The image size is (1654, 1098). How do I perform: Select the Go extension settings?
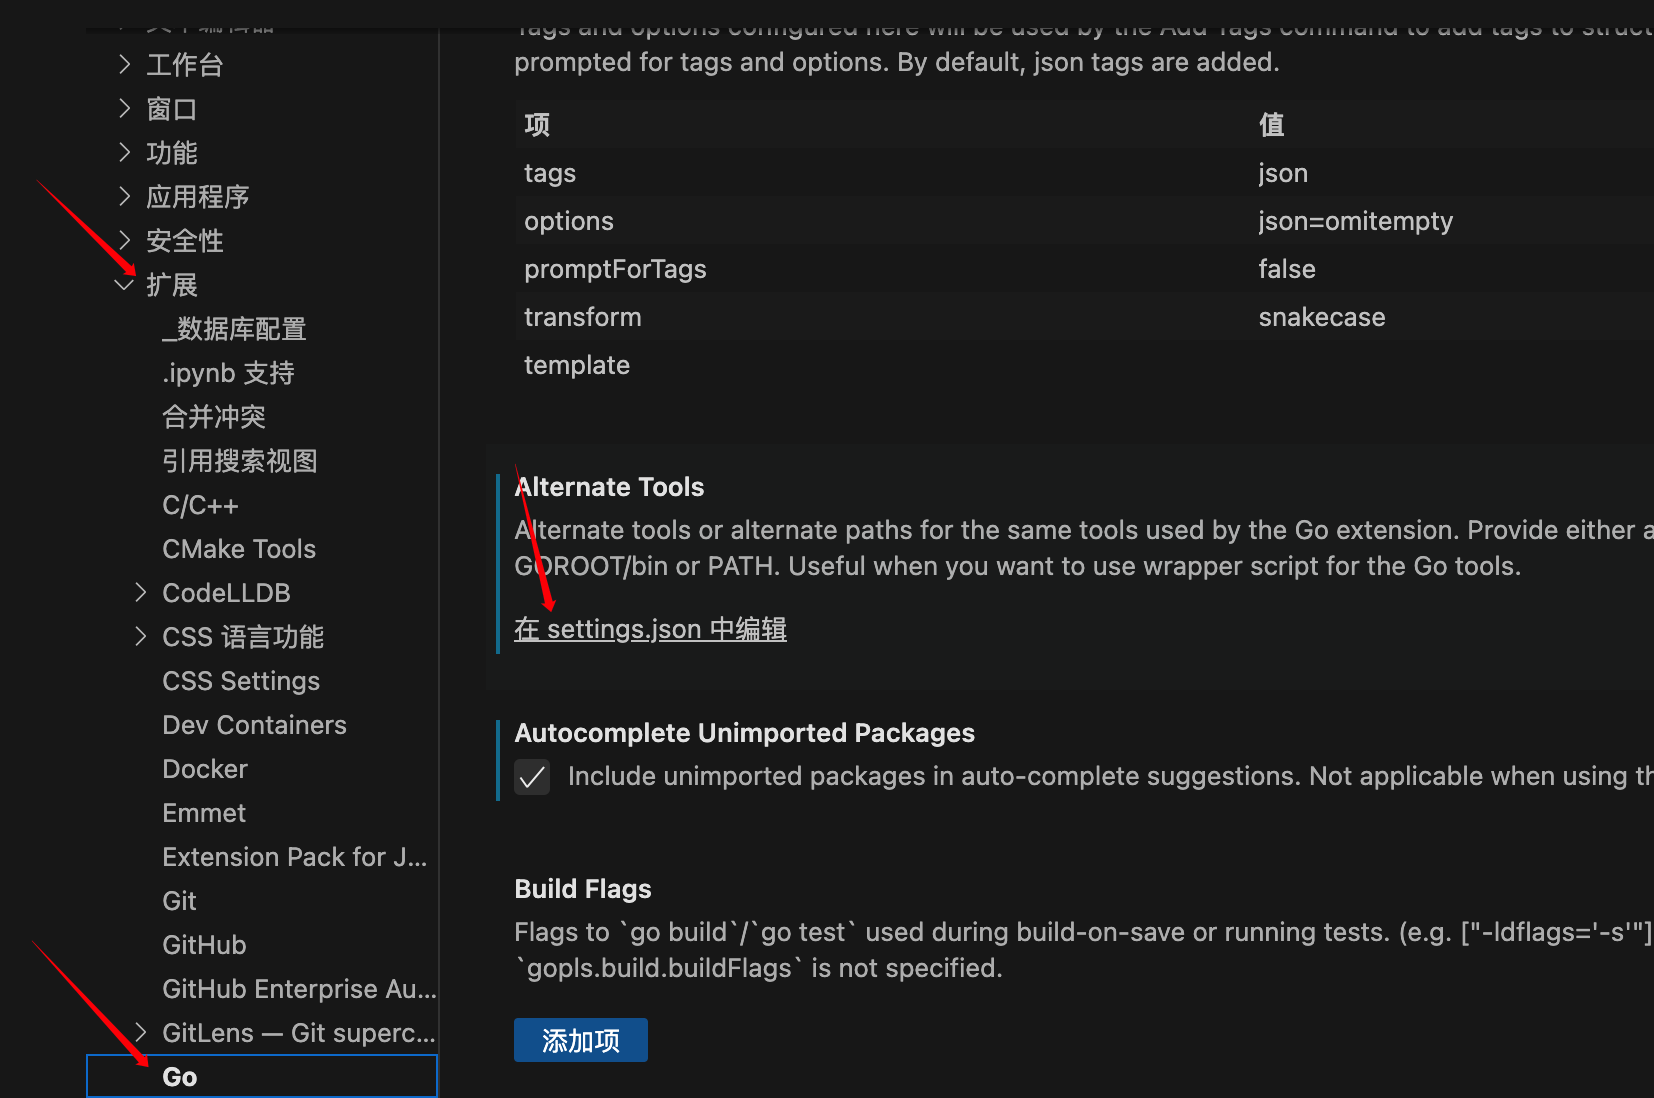tap(180, 1076)
